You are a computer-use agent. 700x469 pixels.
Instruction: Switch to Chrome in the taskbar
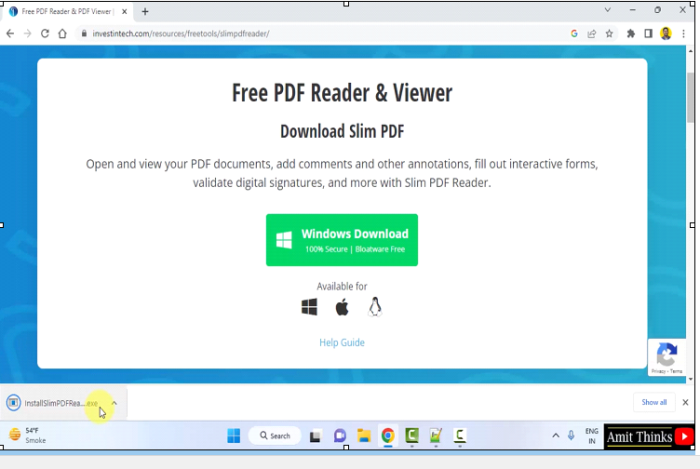point(388,436)
